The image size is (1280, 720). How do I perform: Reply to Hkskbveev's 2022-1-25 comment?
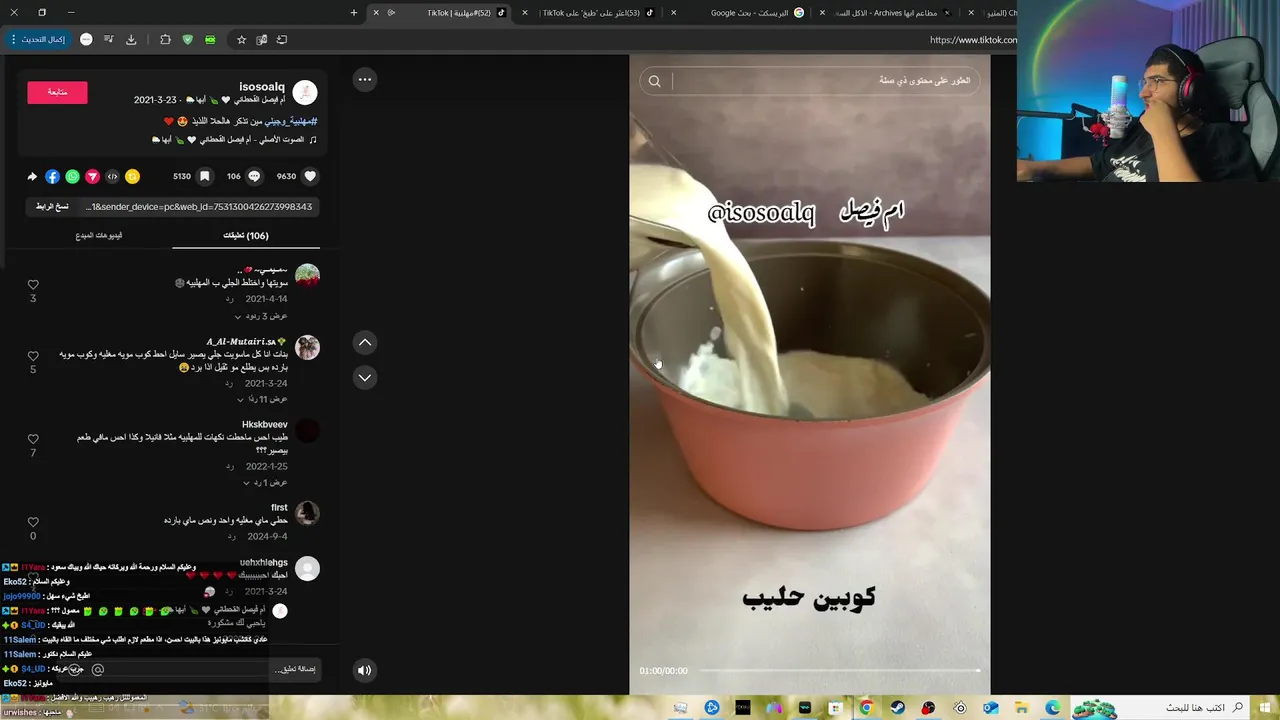coord(229,466)
